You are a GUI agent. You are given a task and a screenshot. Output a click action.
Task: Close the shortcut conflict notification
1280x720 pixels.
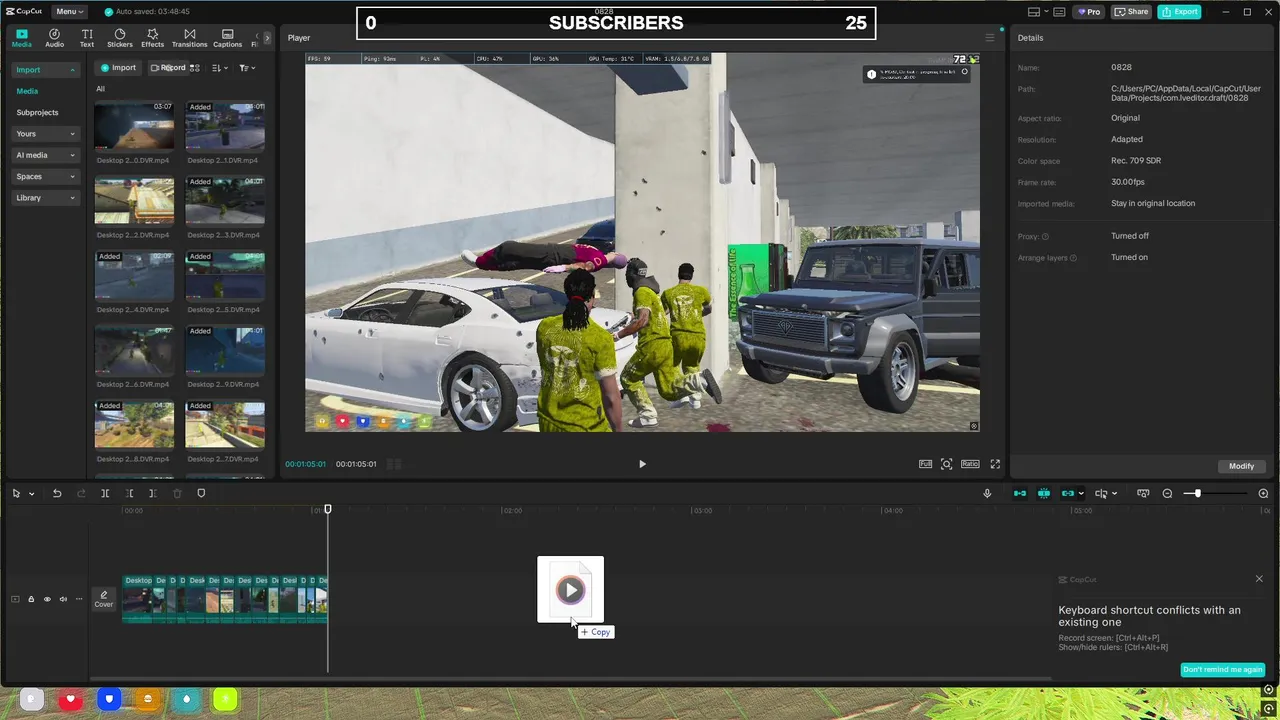pos(1259,579)
